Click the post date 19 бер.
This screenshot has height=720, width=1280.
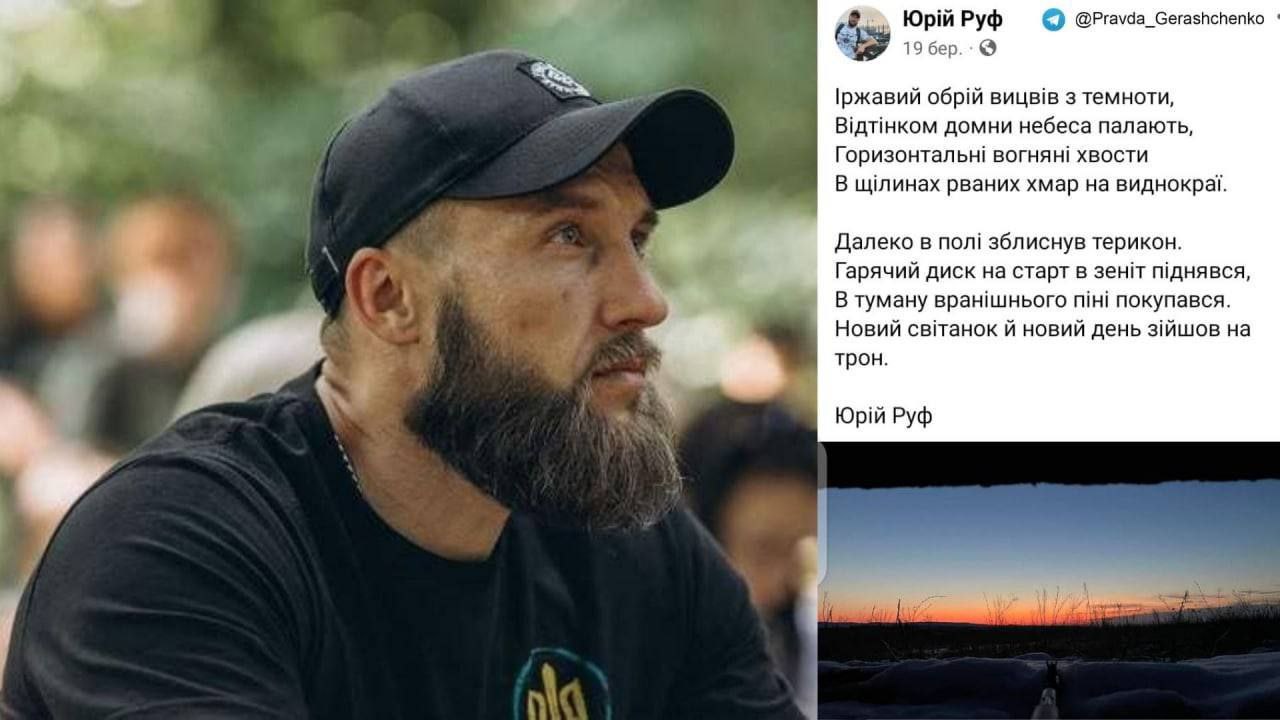click(933, 47)
